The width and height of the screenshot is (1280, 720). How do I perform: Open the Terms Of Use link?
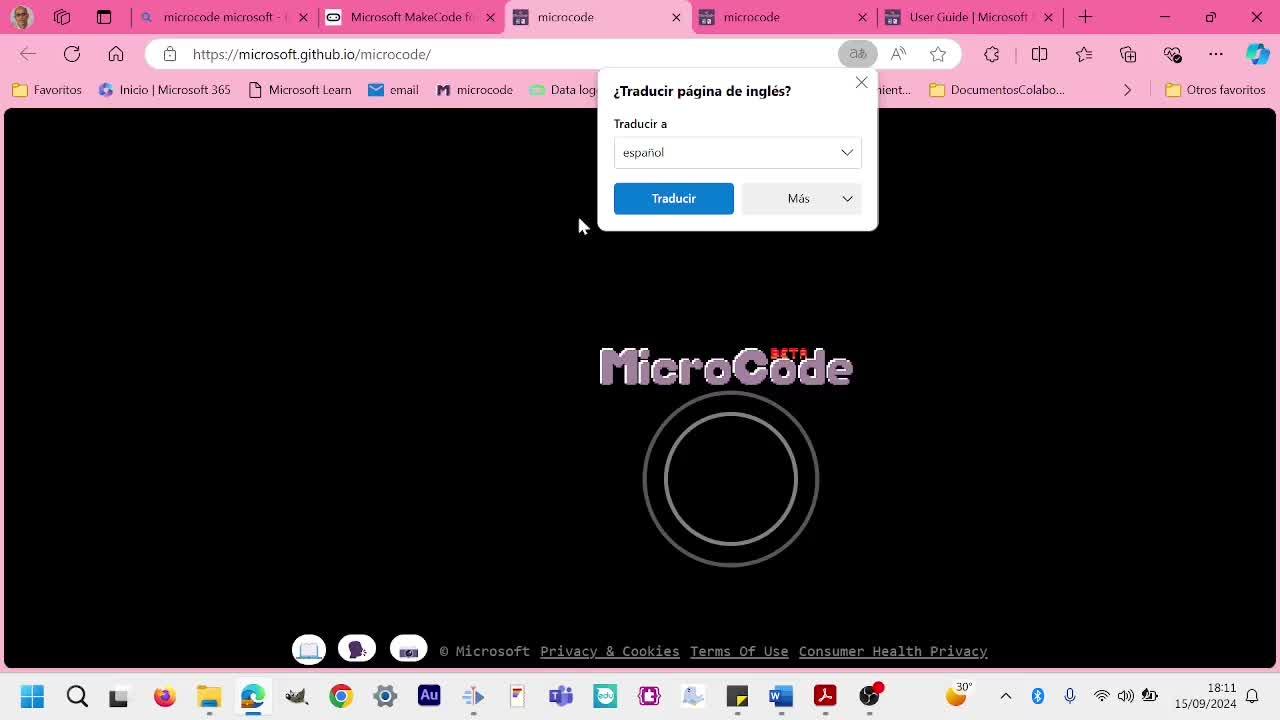(739, 651)
